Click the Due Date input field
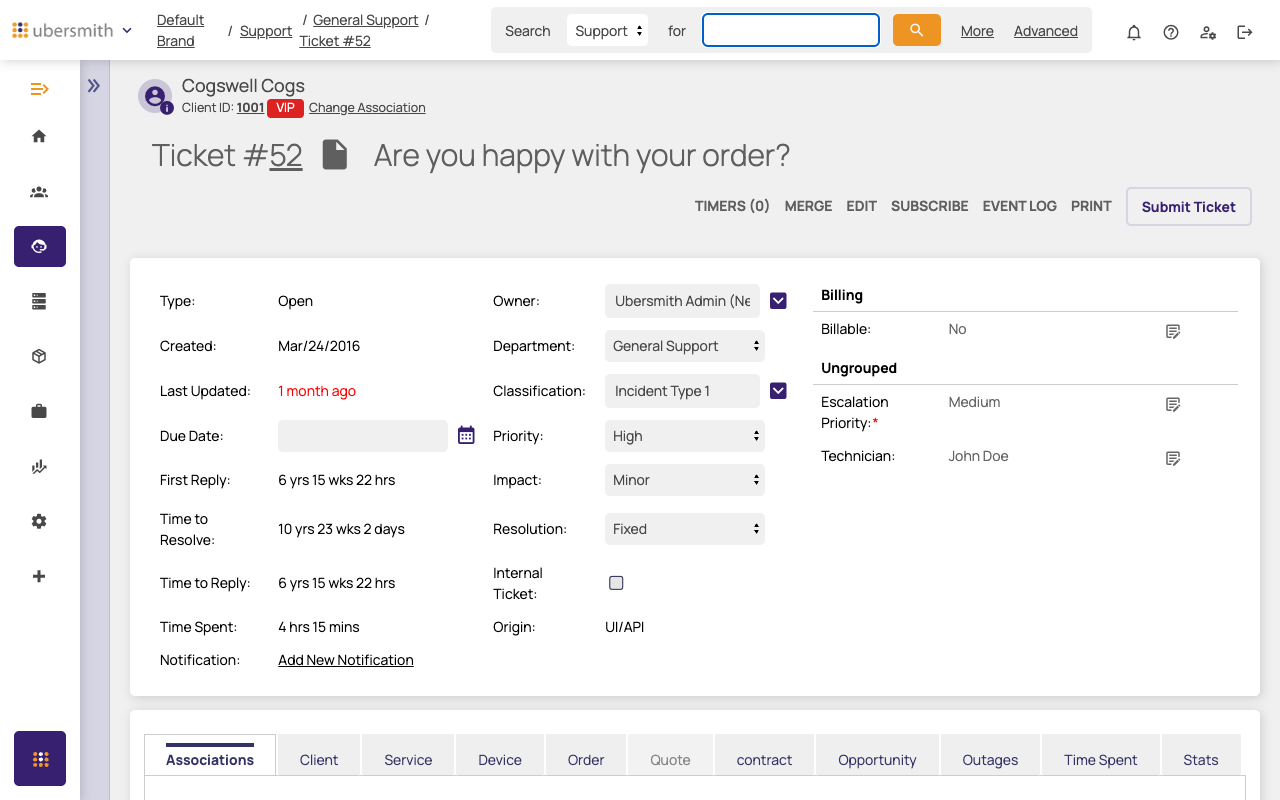The image size is (1280, 800). pos(363,436)
